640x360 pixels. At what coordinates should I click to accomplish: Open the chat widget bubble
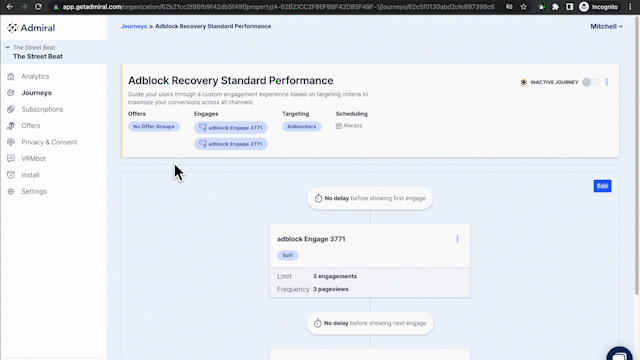[620, 354]
